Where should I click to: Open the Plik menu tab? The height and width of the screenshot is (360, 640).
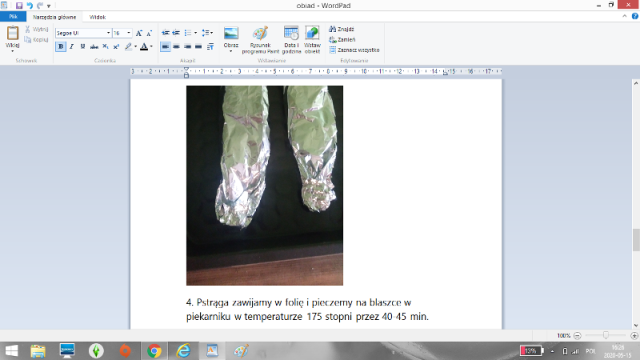[x=13, y=17]
